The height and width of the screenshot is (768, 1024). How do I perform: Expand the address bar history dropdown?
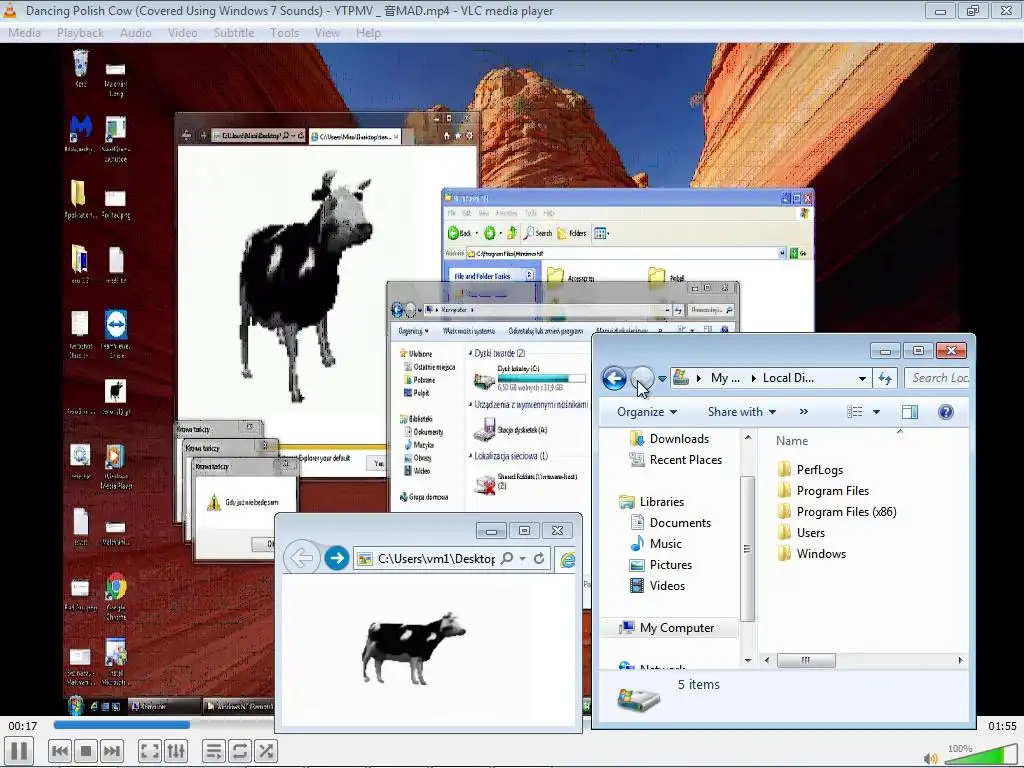tap(862, 379)
